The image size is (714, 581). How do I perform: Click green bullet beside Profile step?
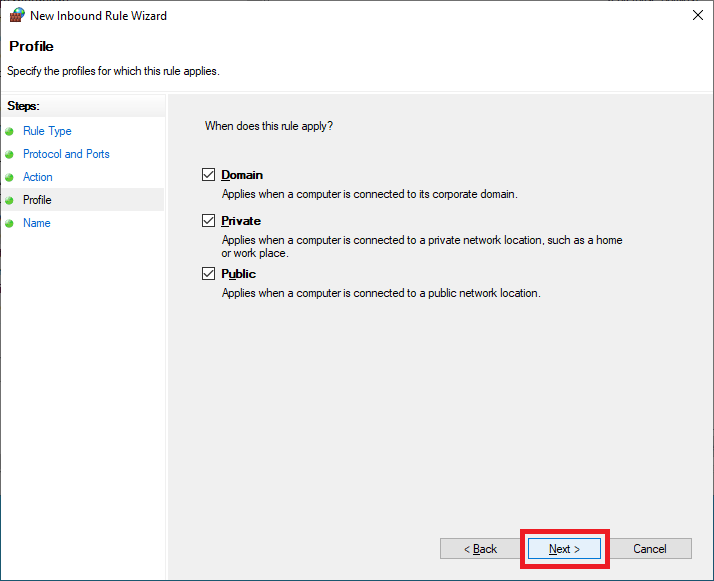(x=10, y=200)
